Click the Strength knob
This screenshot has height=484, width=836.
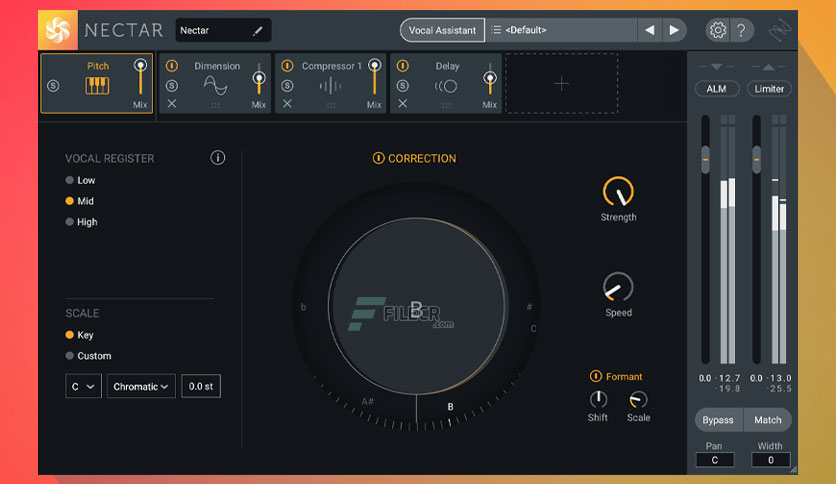[618, 191]
